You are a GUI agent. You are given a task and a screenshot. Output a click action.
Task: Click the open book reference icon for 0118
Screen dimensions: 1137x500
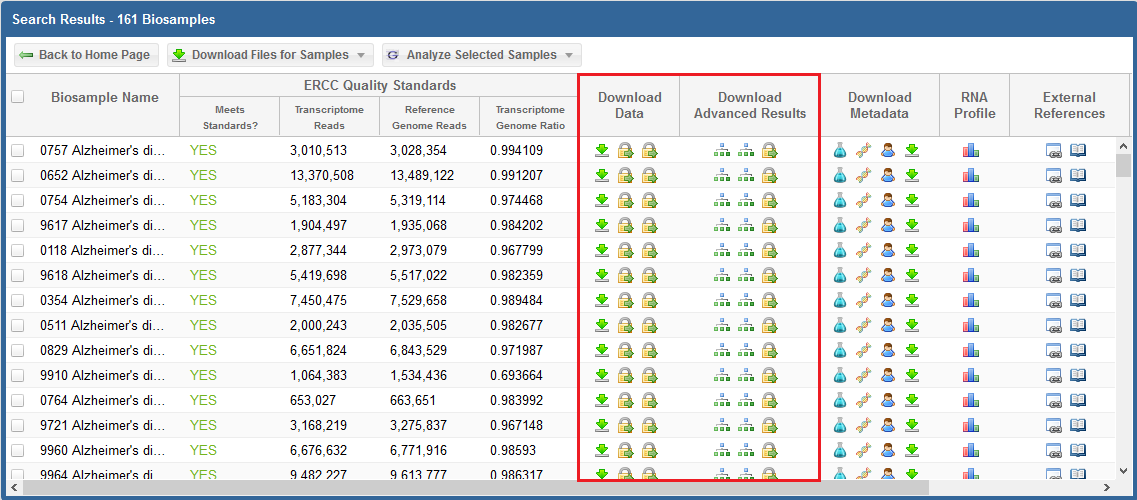point(1078,250)
